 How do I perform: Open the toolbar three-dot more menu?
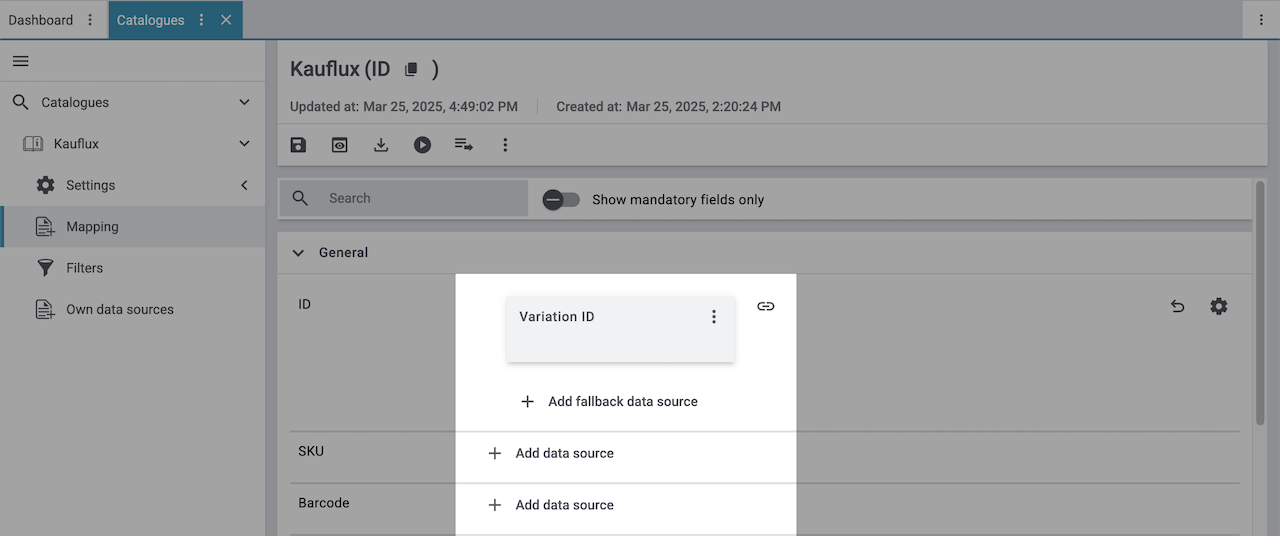point(505,145)
